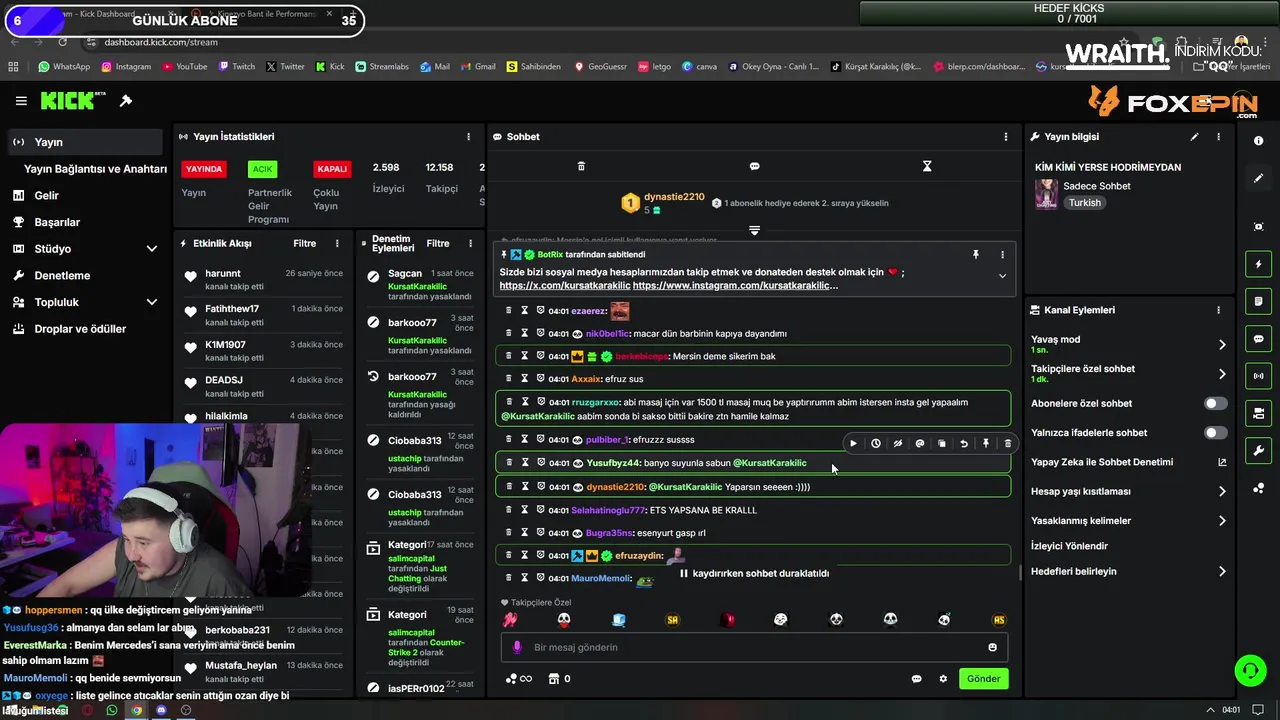Click the trash icon atop Sohbet panel

(x=581, y=166)
